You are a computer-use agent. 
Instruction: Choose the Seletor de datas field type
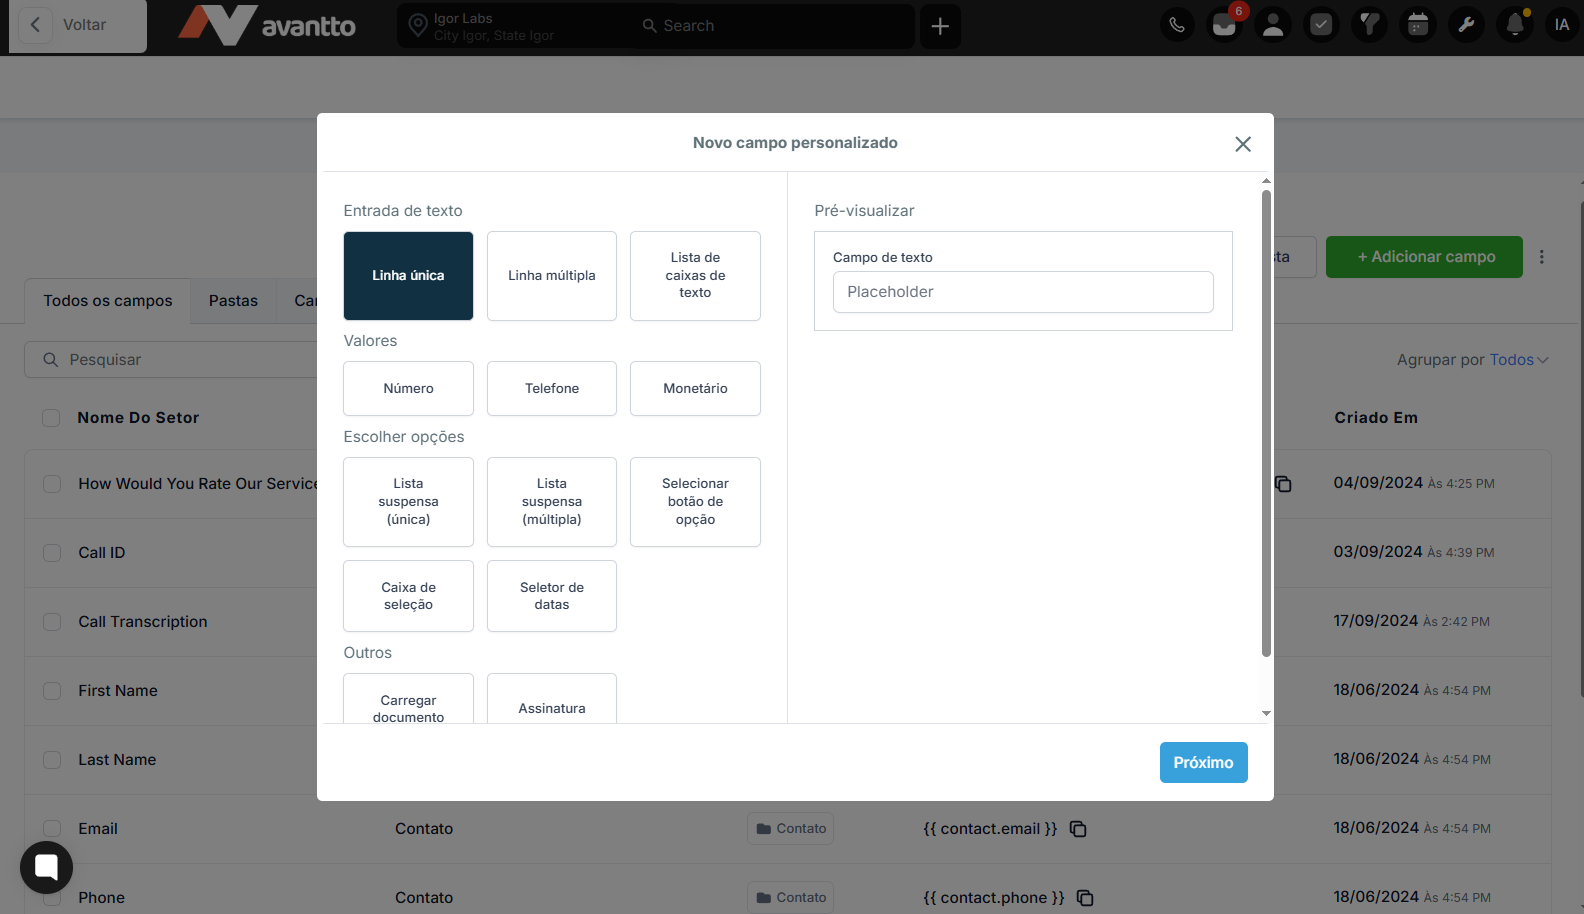(x=552, y=596)
